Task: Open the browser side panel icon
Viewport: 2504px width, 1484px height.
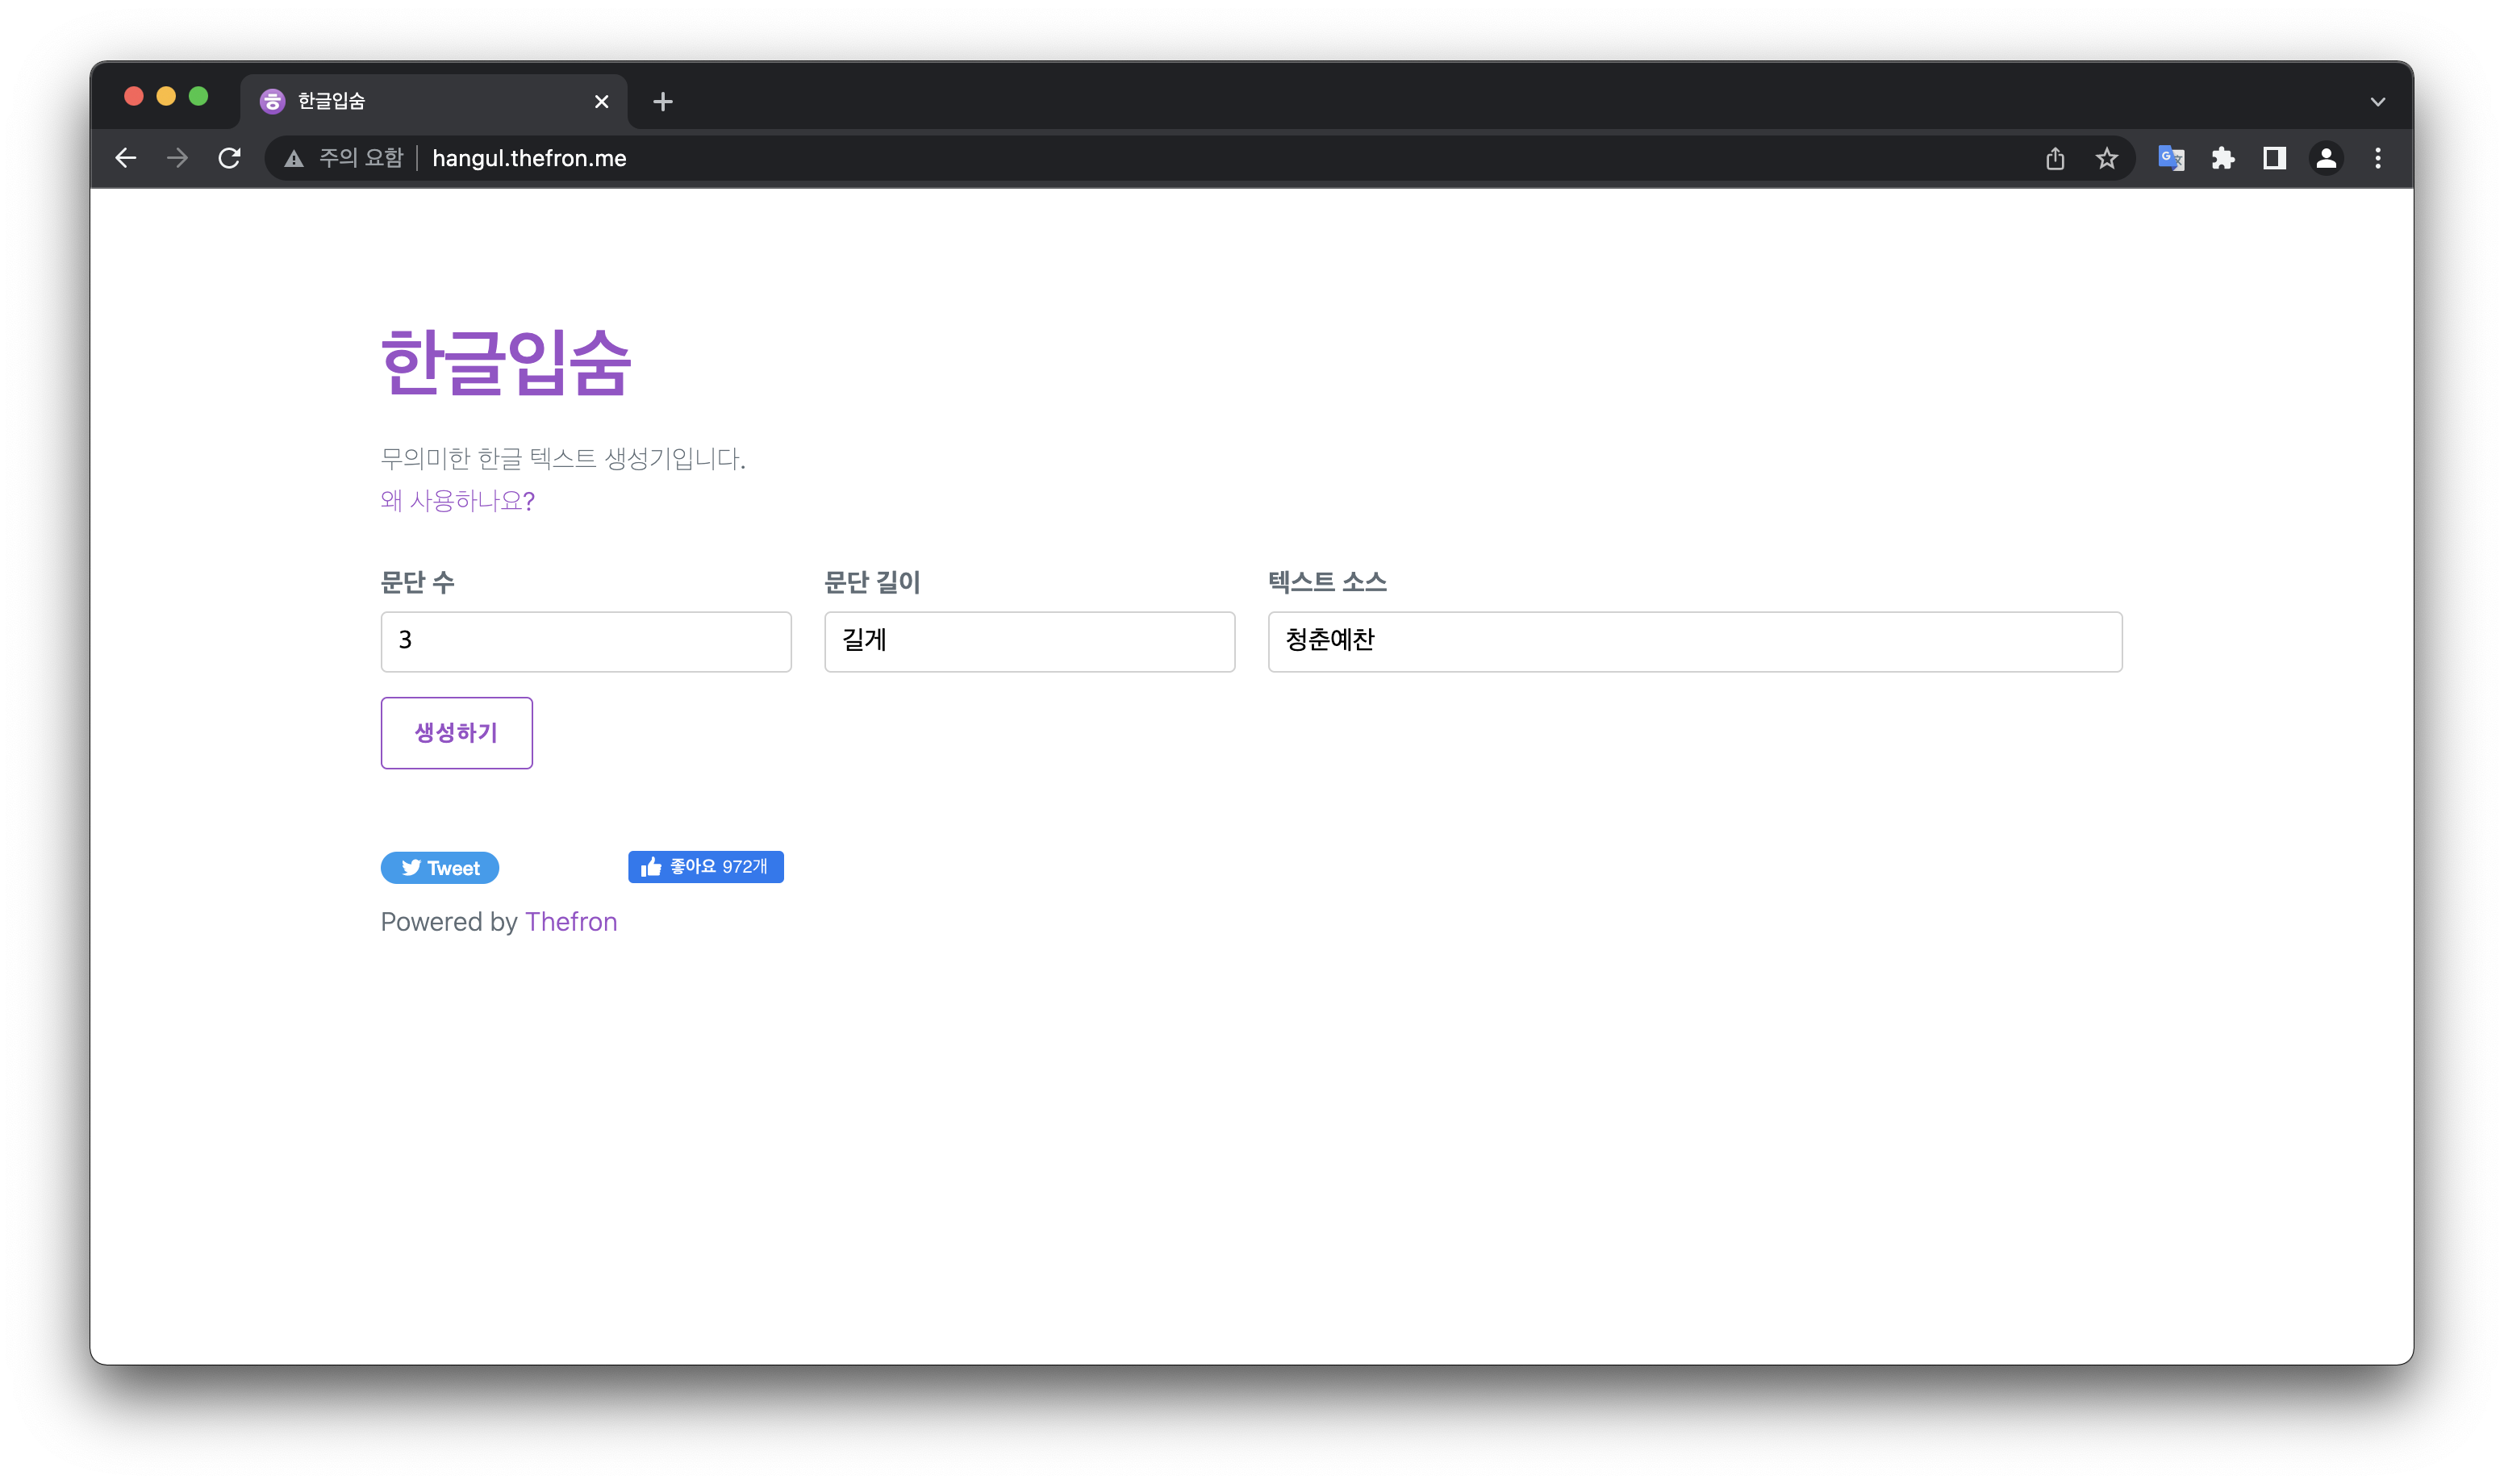Action: tap(2273, 157)
